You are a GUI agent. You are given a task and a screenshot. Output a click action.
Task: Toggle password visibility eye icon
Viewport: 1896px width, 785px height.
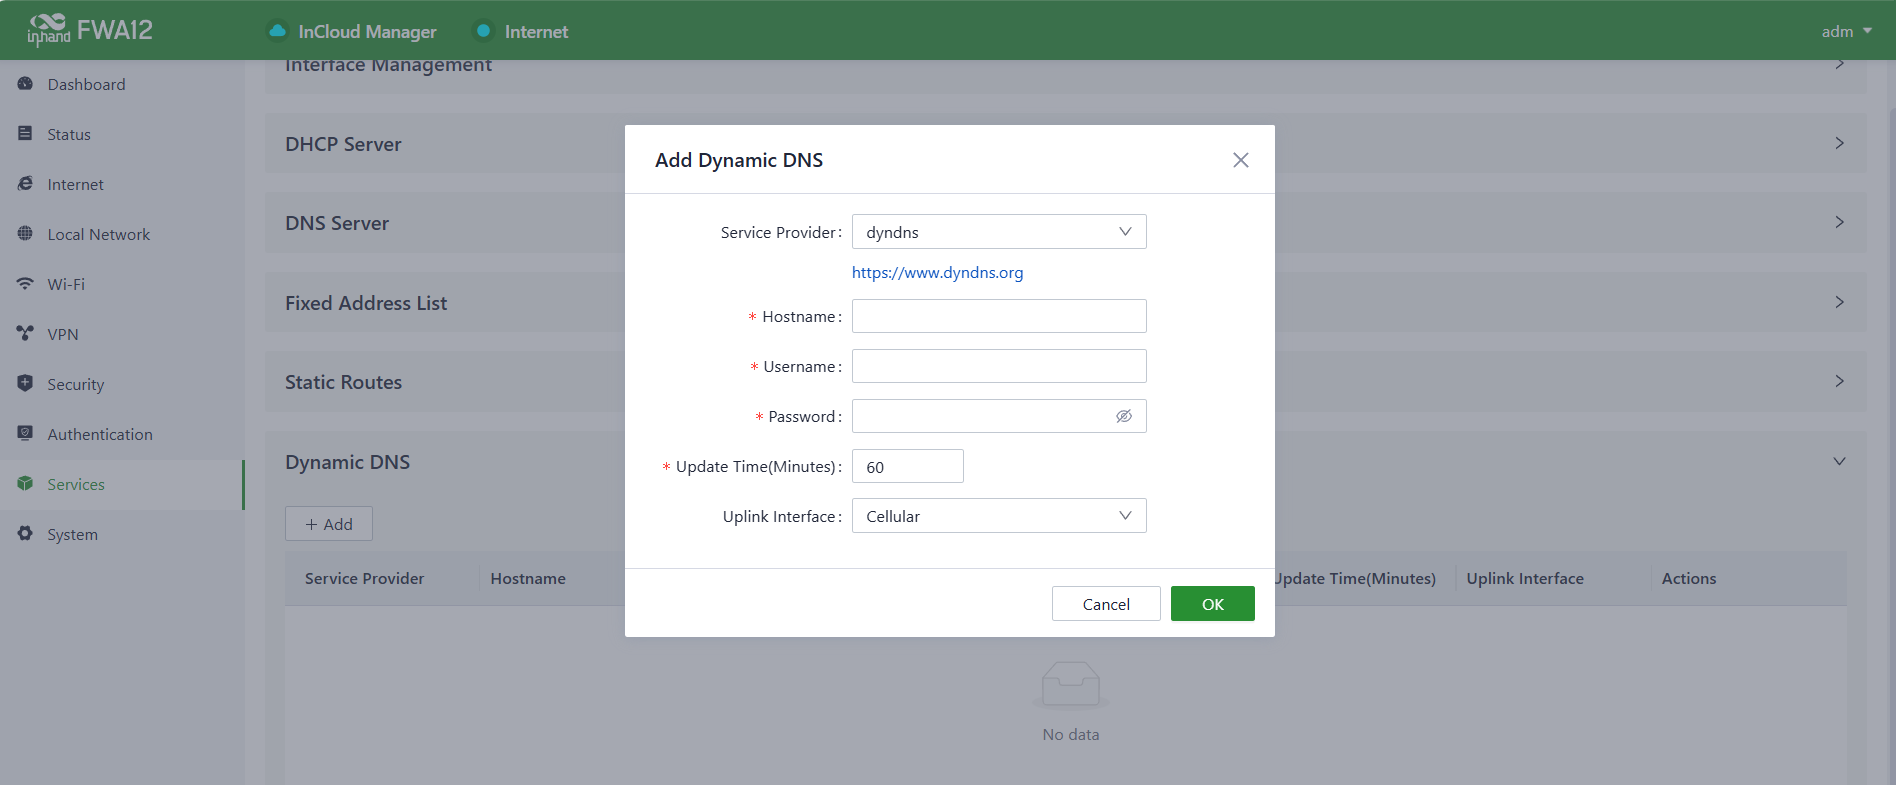(x=1124, y=416)
